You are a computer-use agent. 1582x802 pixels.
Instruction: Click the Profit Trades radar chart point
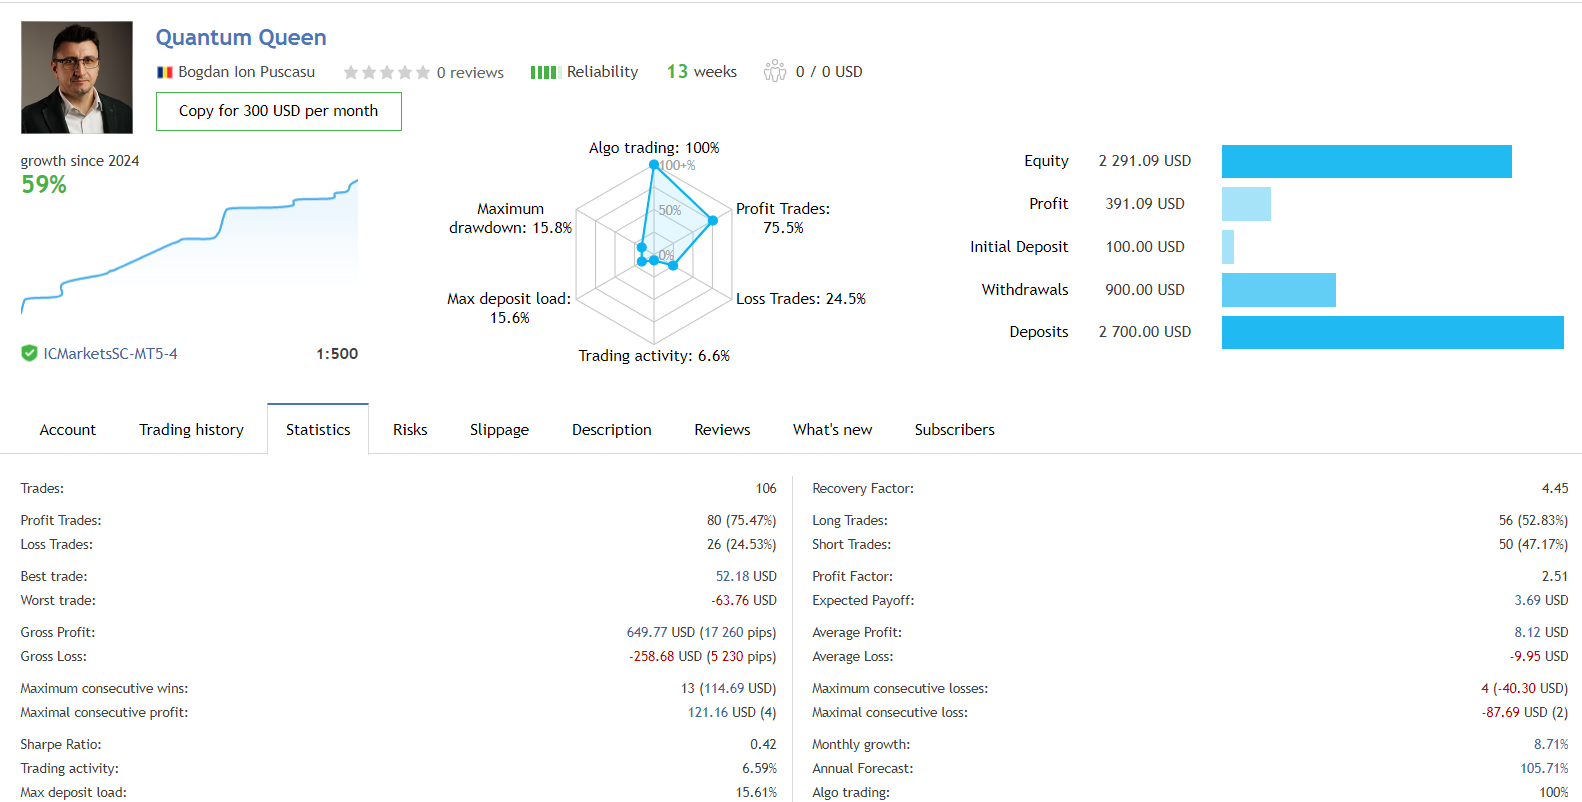713,220
